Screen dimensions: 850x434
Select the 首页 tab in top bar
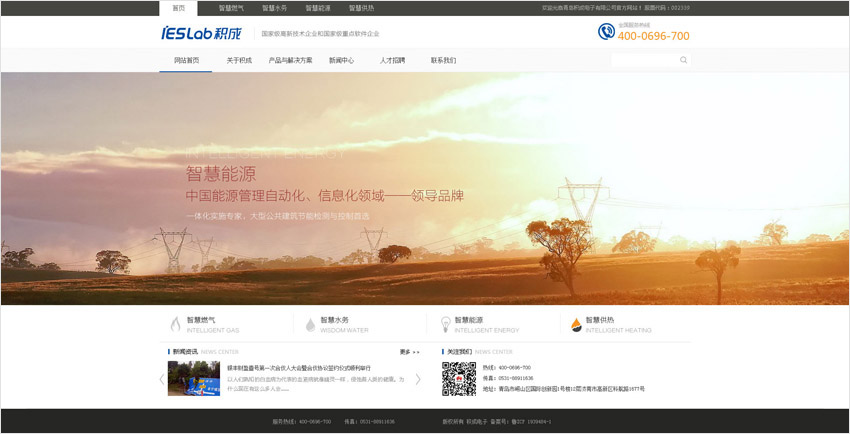tap(179, 8)
